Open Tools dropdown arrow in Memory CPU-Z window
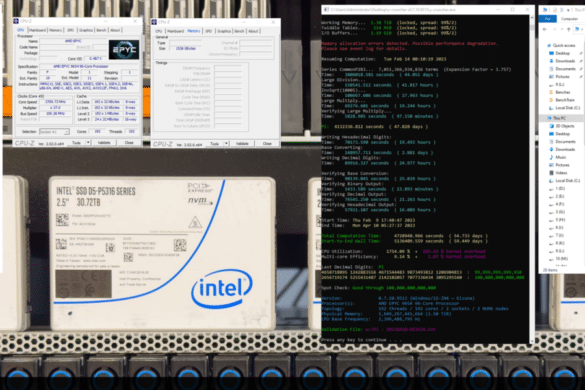 coord(226,144)
